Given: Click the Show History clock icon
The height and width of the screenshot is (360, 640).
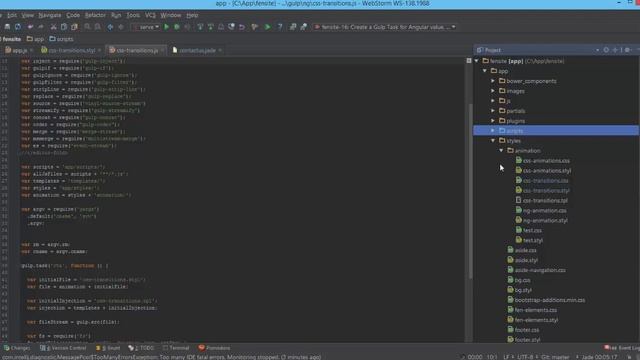Looking at the screenshot, I should point(231,27).
